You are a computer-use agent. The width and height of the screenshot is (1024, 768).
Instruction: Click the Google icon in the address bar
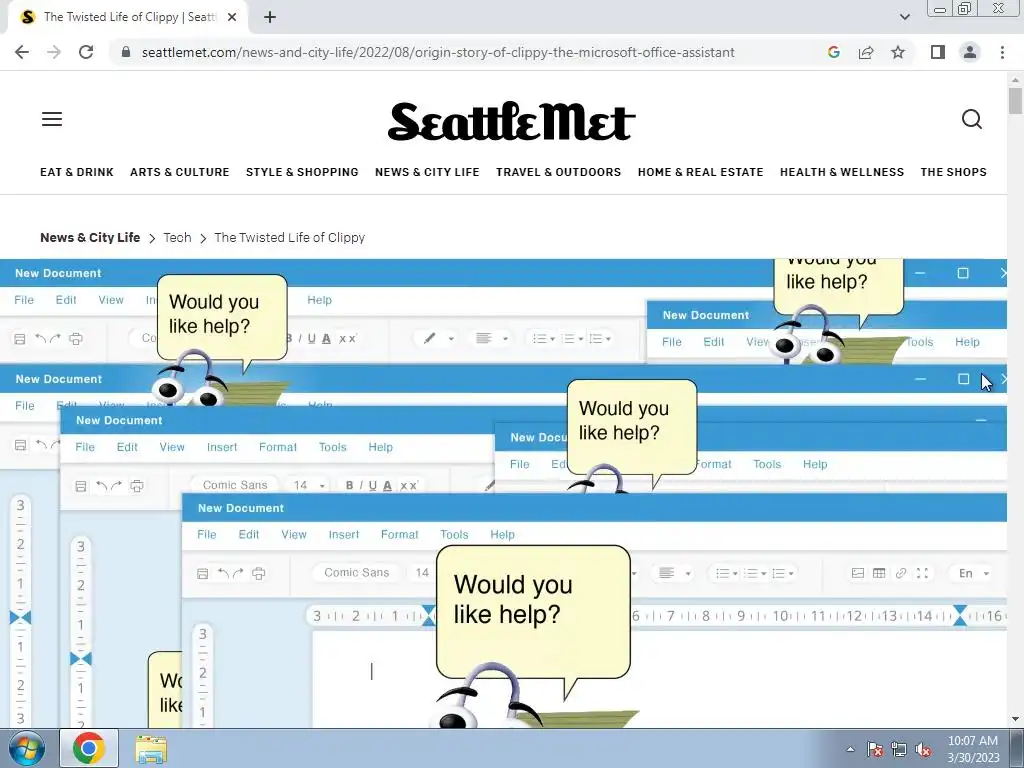point(833,52)
